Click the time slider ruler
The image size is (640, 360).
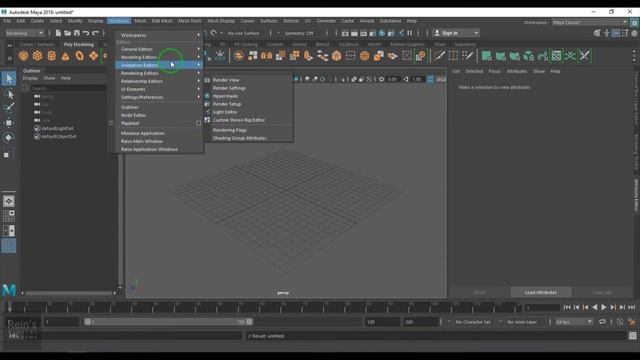click(264, 307)
